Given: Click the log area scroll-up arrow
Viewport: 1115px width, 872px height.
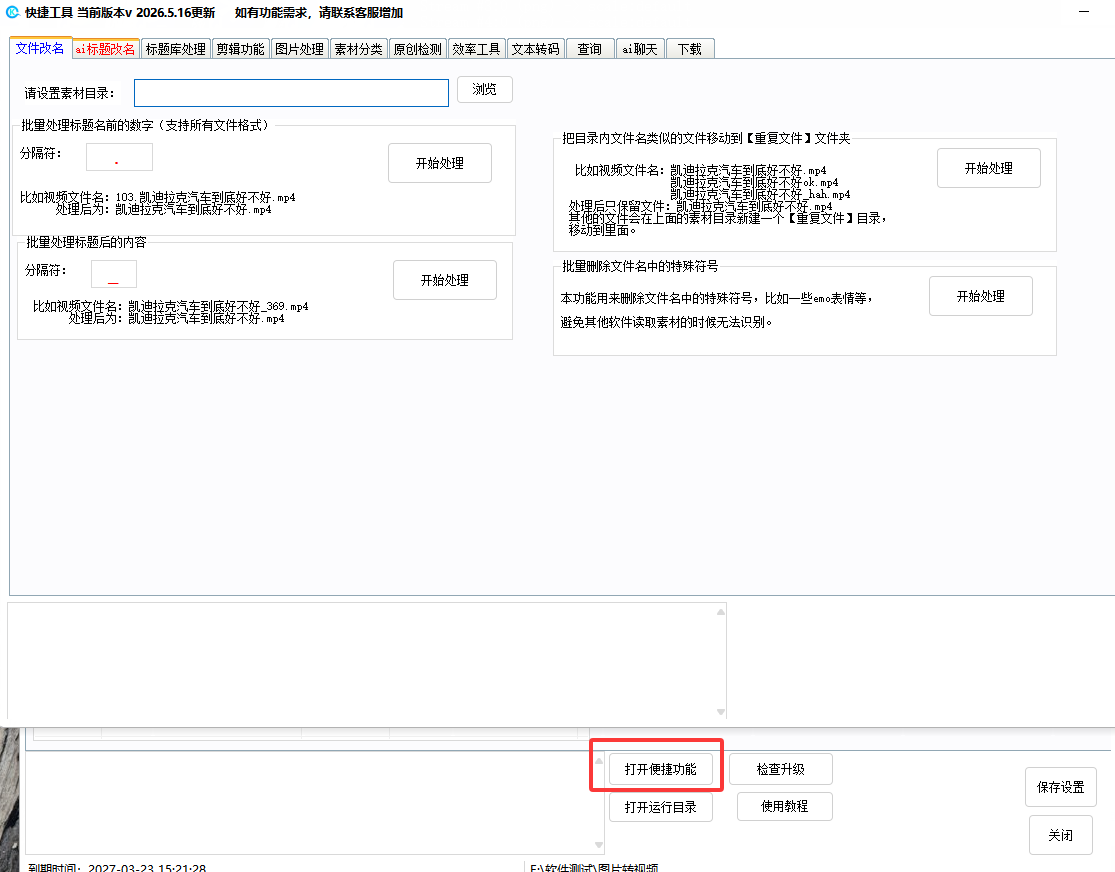Looking at the screenshot, I should [x=720, y=612].
